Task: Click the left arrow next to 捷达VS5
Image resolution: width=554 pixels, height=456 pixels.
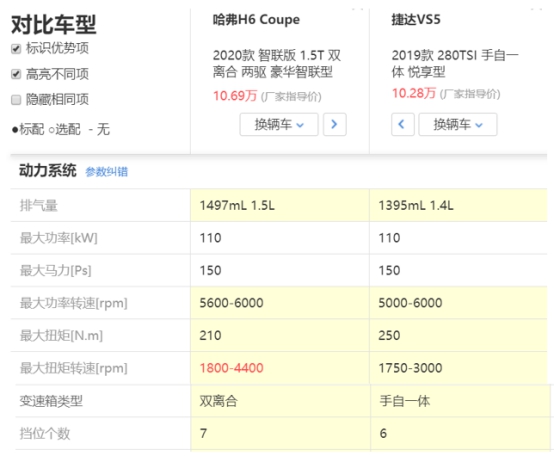Action: (x=402, y=124)
